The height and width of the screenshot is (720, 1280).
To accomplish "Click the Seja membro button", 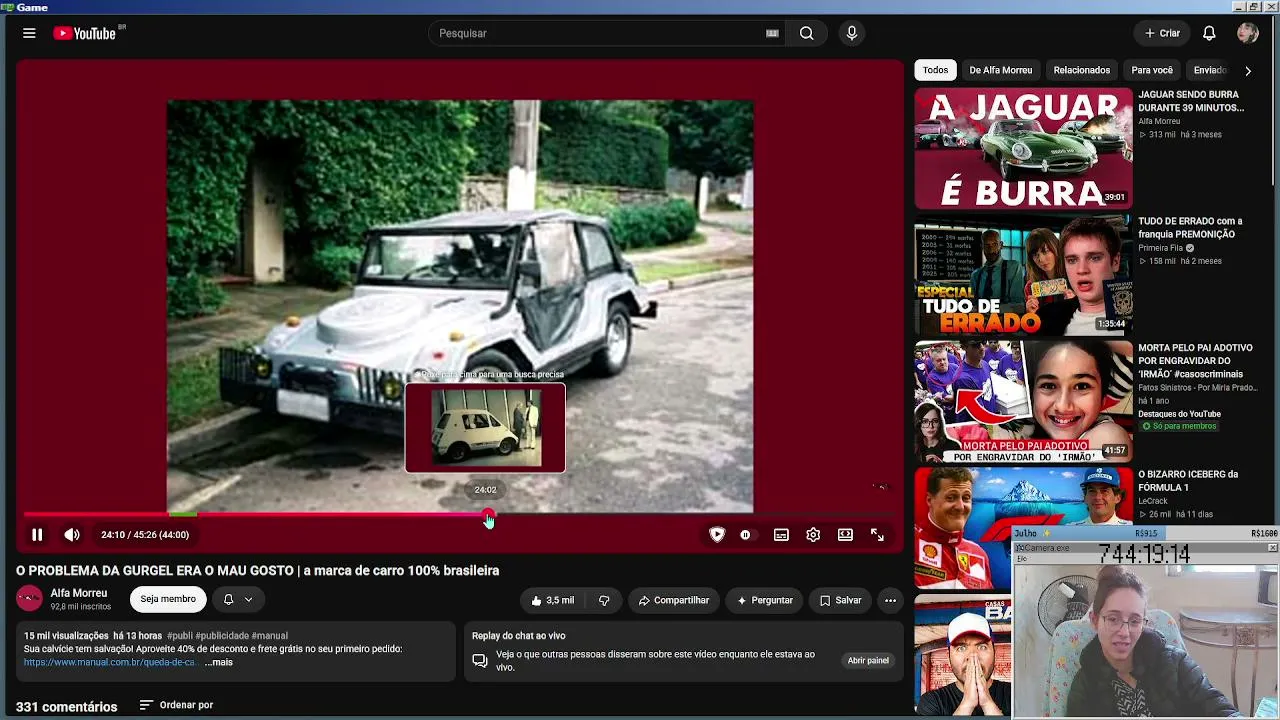I will pos(168,599).
